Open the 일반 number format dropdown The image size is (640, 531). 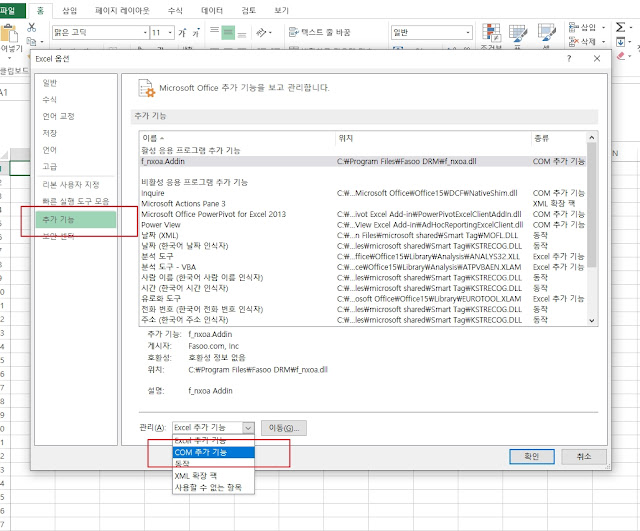coord(468,32)
